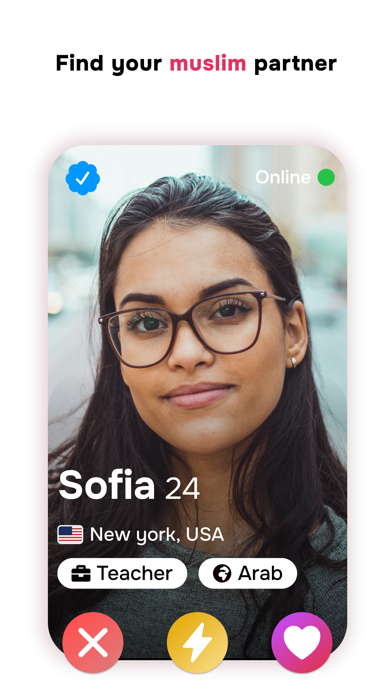Click the word 'partner' in headline
392x696 pixels.
[295, 65]
